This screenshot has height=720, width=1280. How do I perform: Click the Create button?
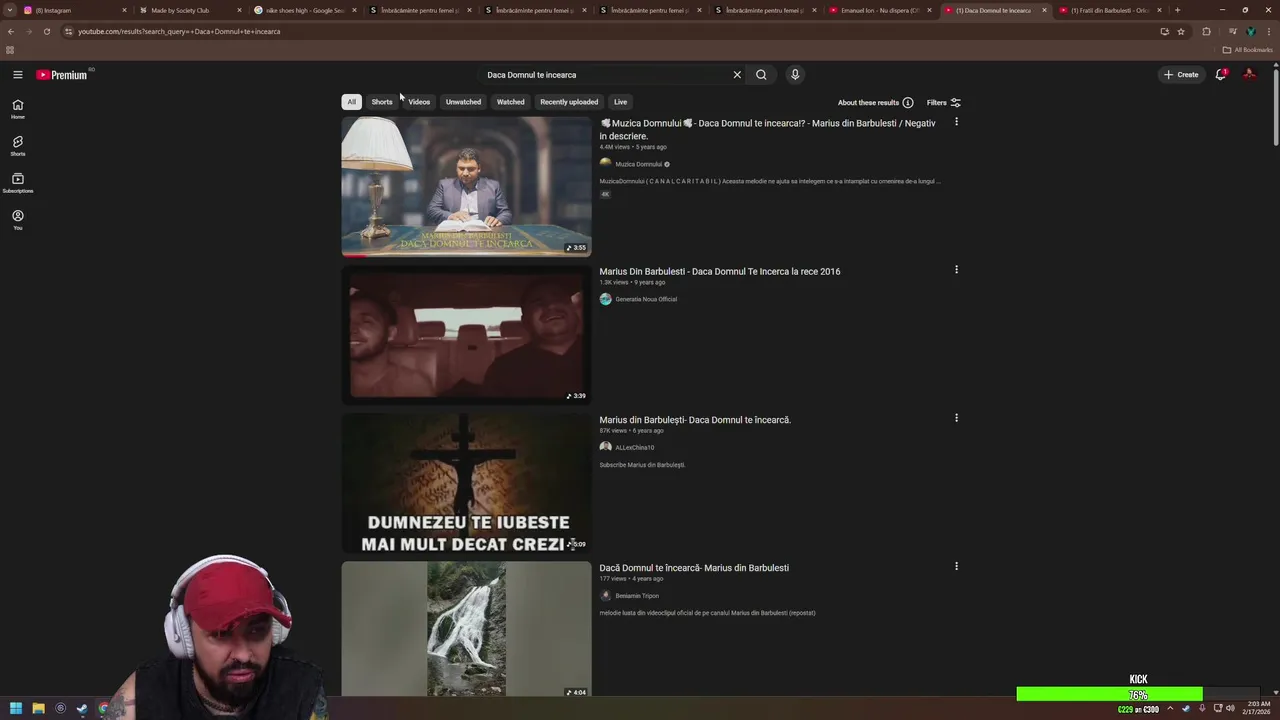pyautogui.click(x=1181, y=75)
